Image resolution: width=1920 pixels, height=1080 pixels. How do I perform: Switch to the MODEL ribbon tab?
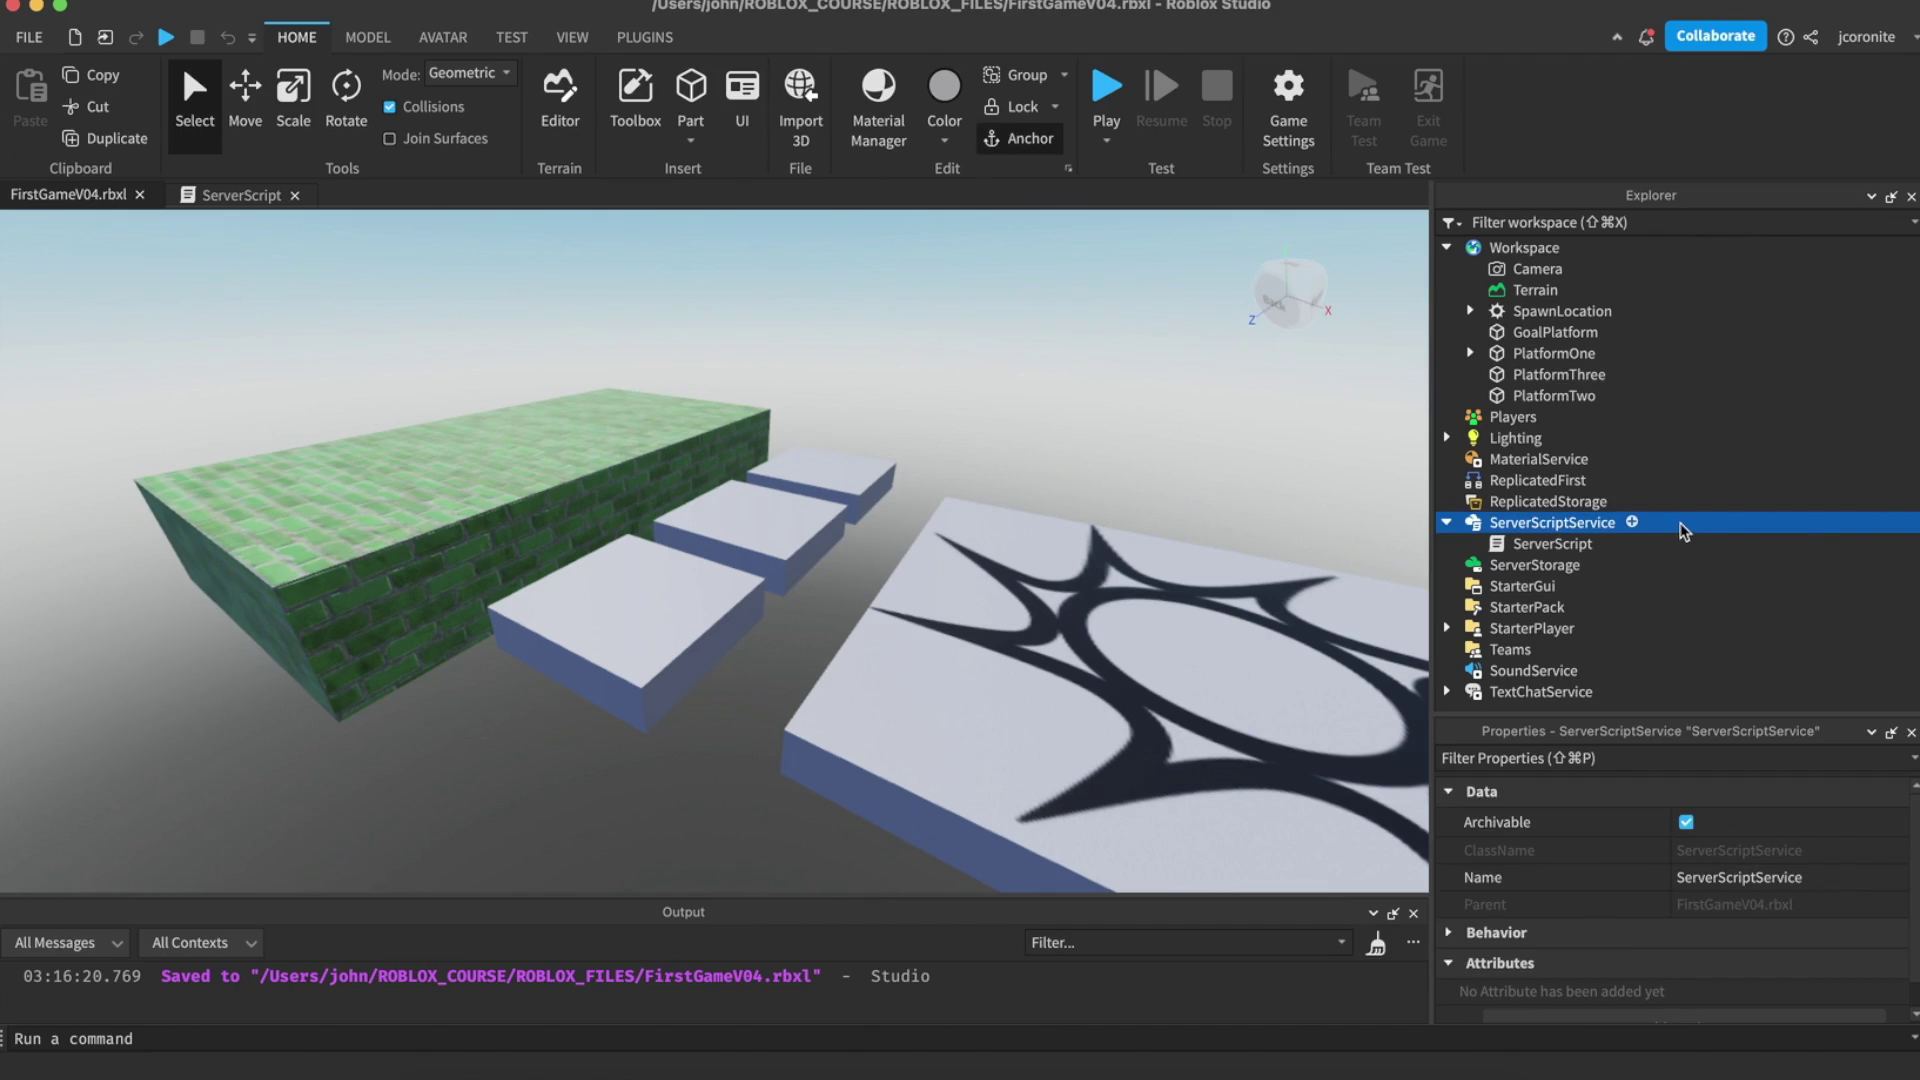tap(367, 37)
